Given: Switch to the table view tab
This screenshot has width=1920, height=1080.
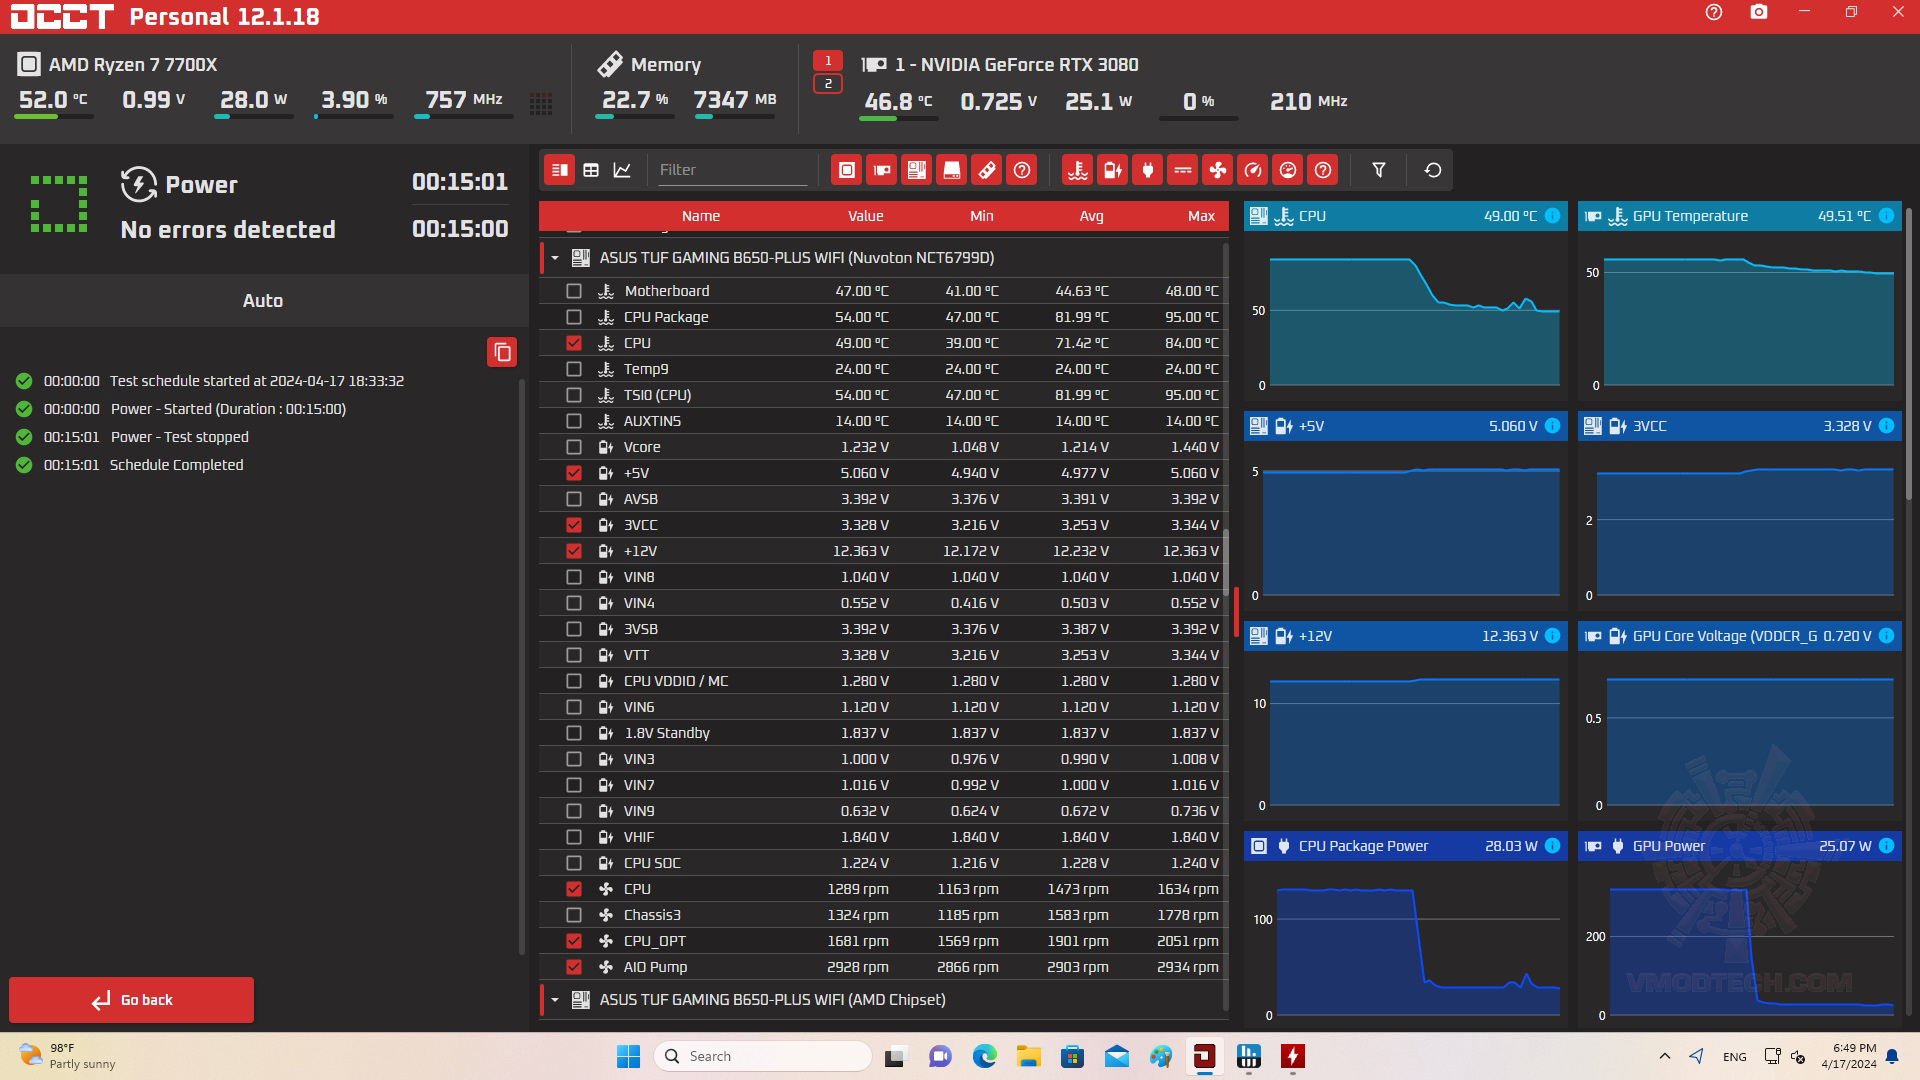Looking at the screenshot, I should coord(591,170).
